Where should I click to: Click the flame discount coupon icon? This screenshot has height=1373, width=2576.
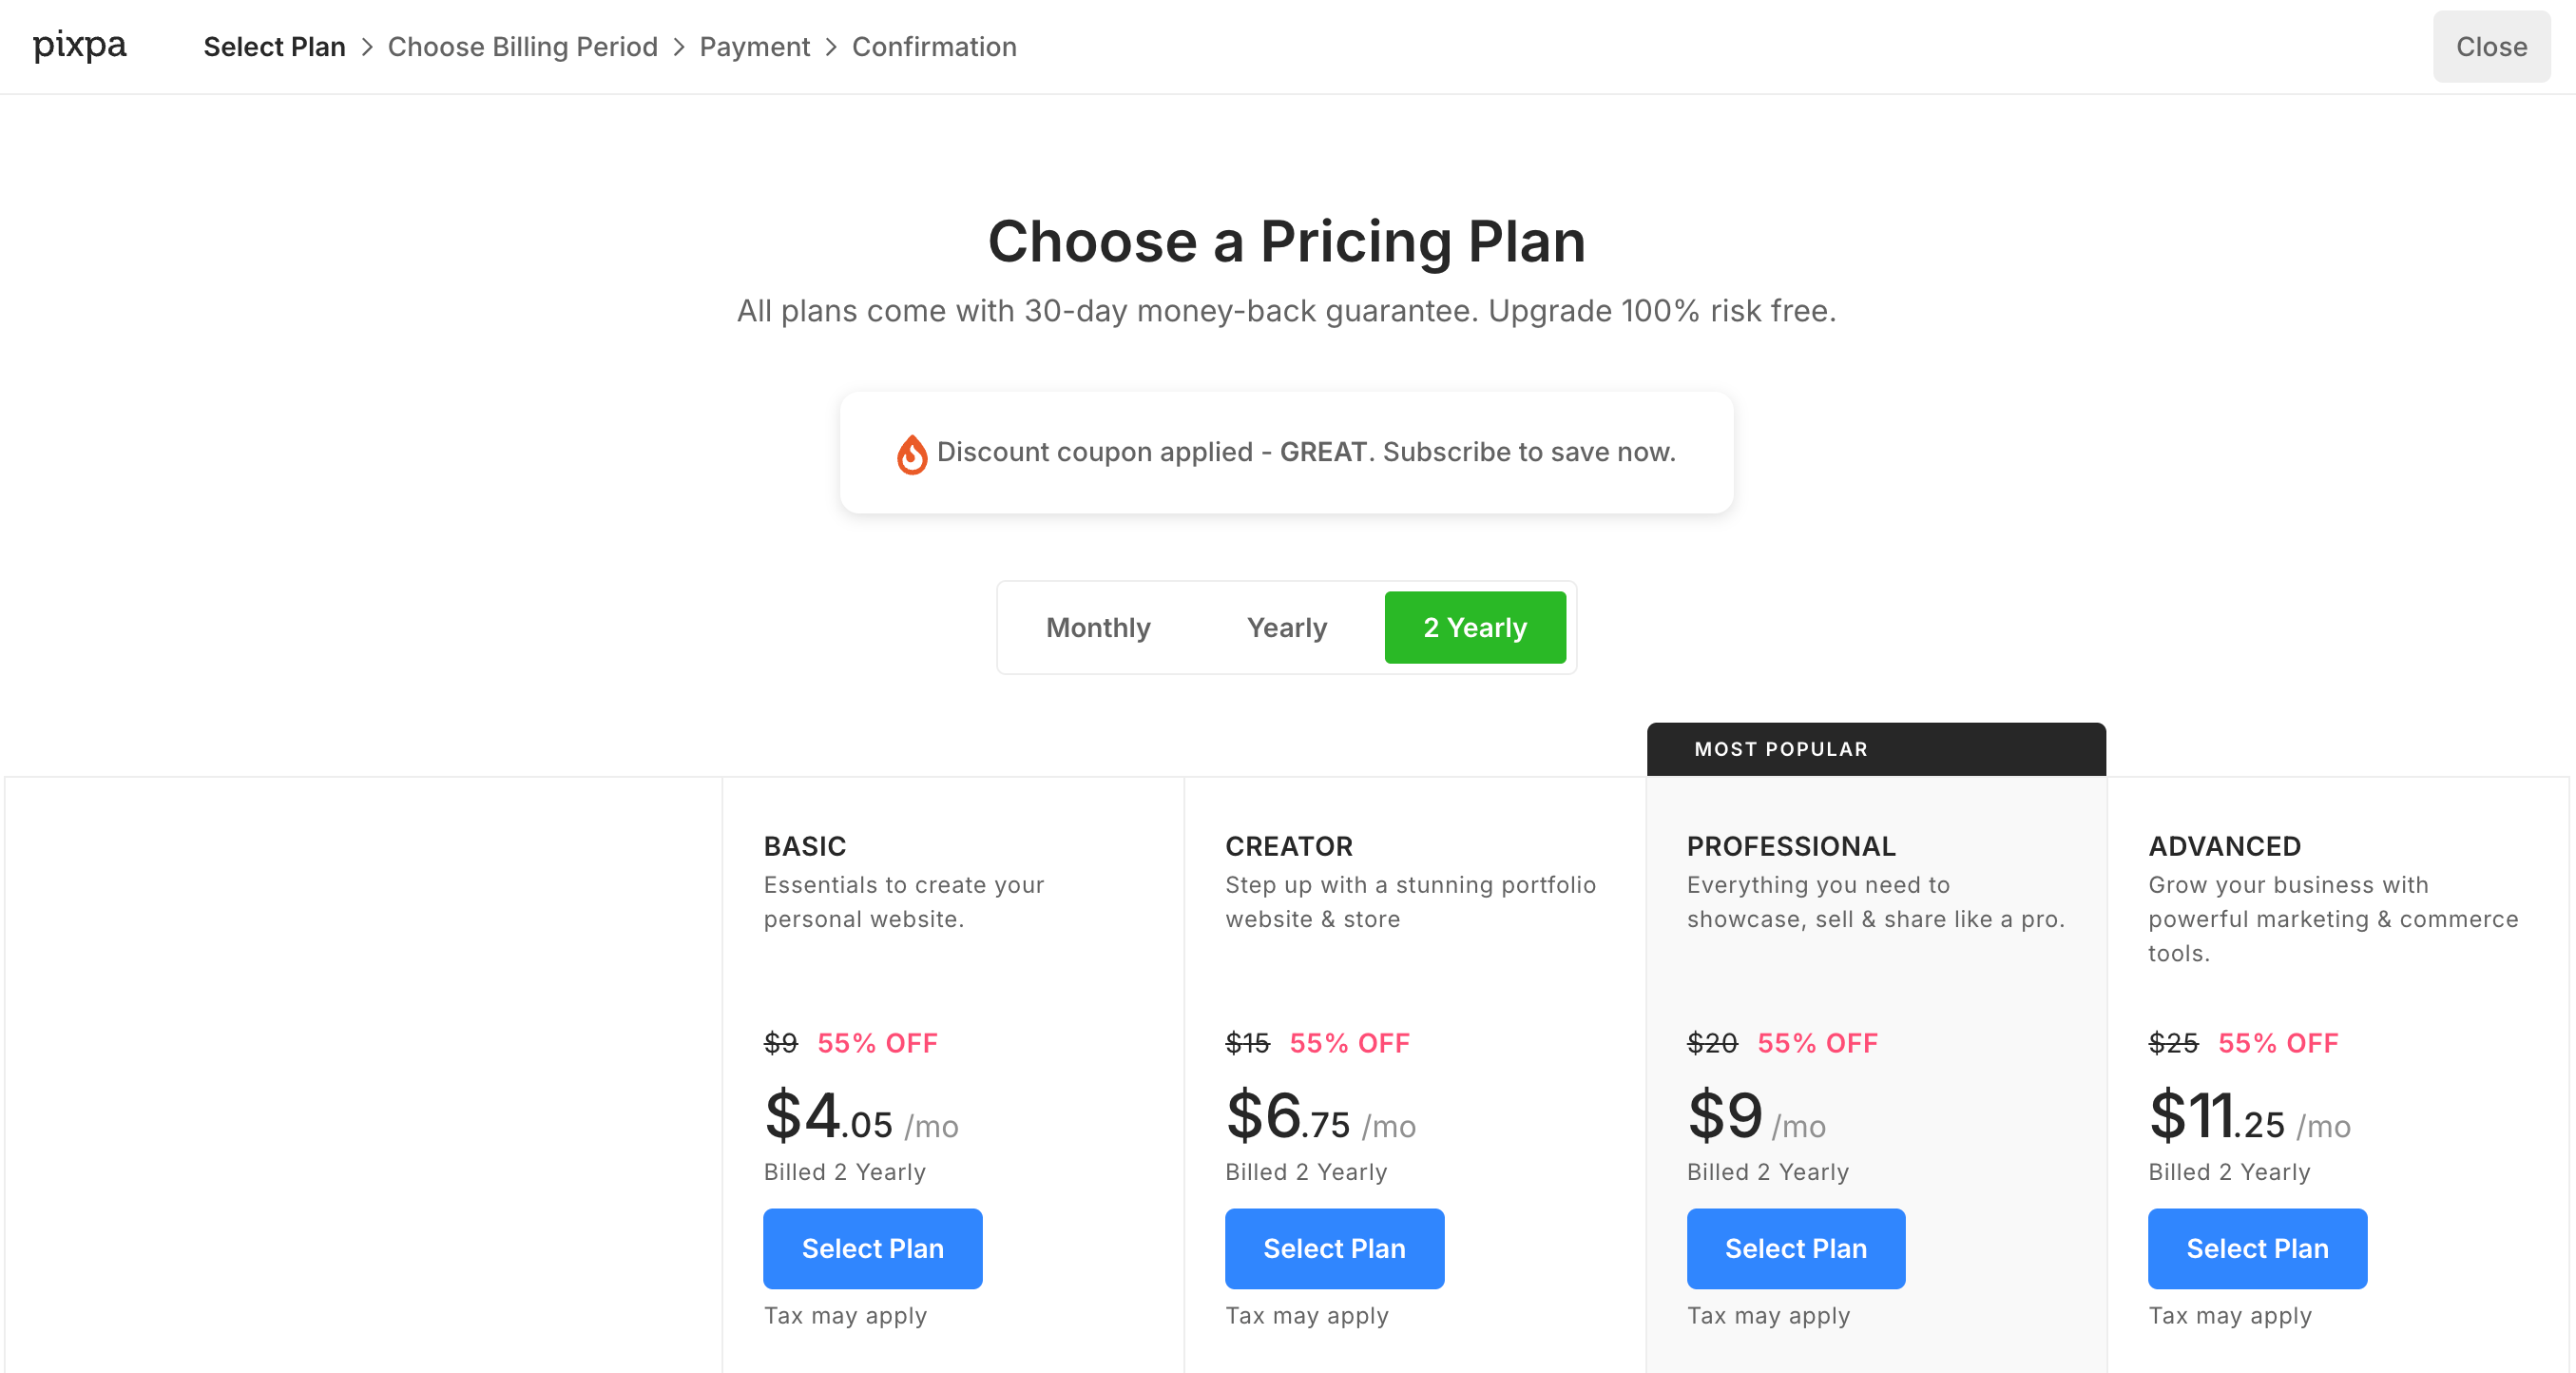[x=911, y=454]
